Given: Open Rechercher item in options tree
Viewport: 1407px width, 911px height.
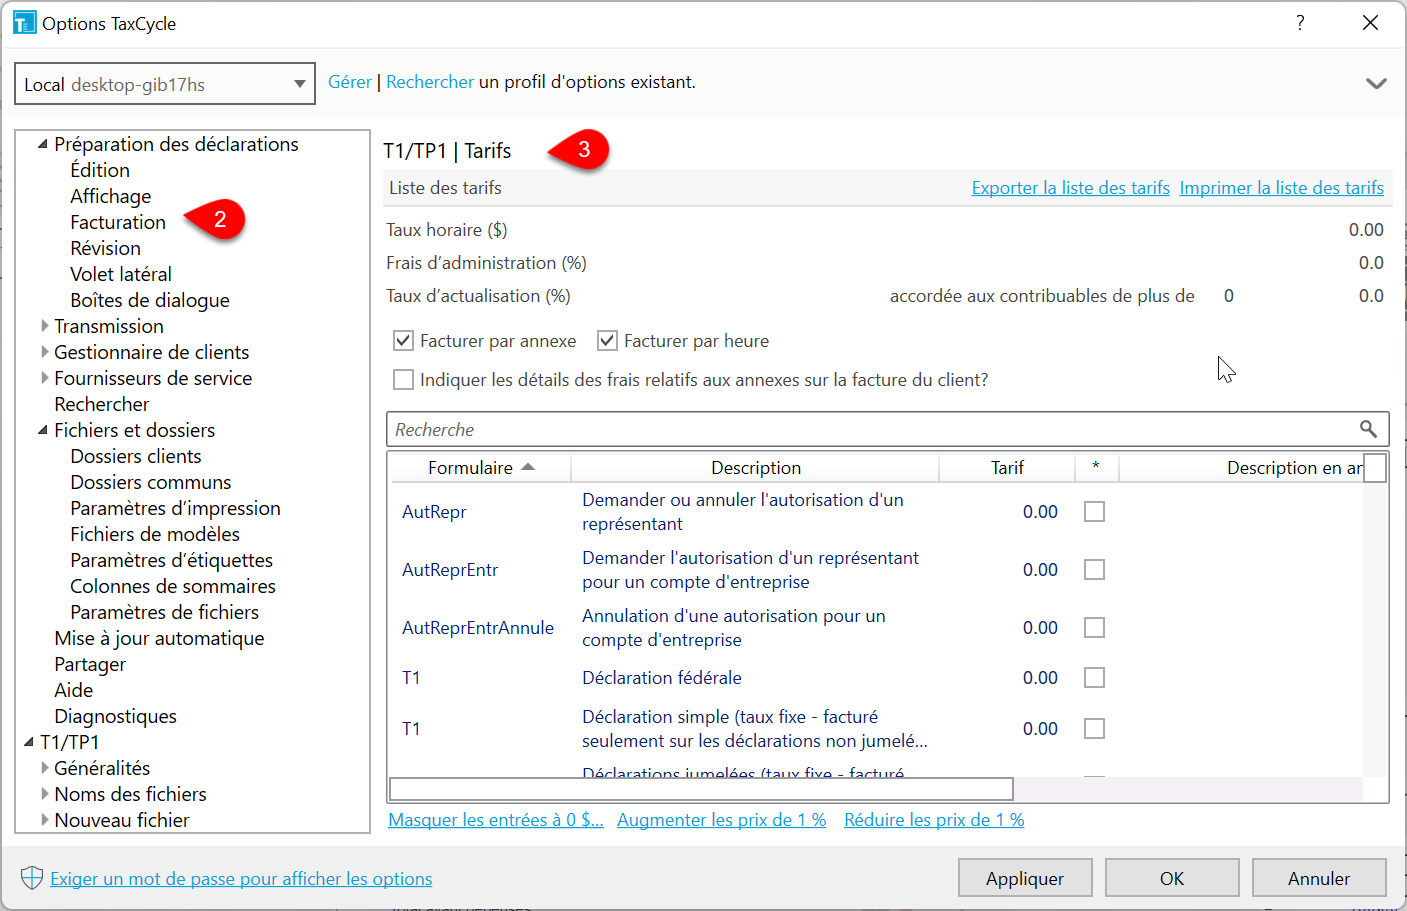Looking at the screenshot, I should (102, 404).
